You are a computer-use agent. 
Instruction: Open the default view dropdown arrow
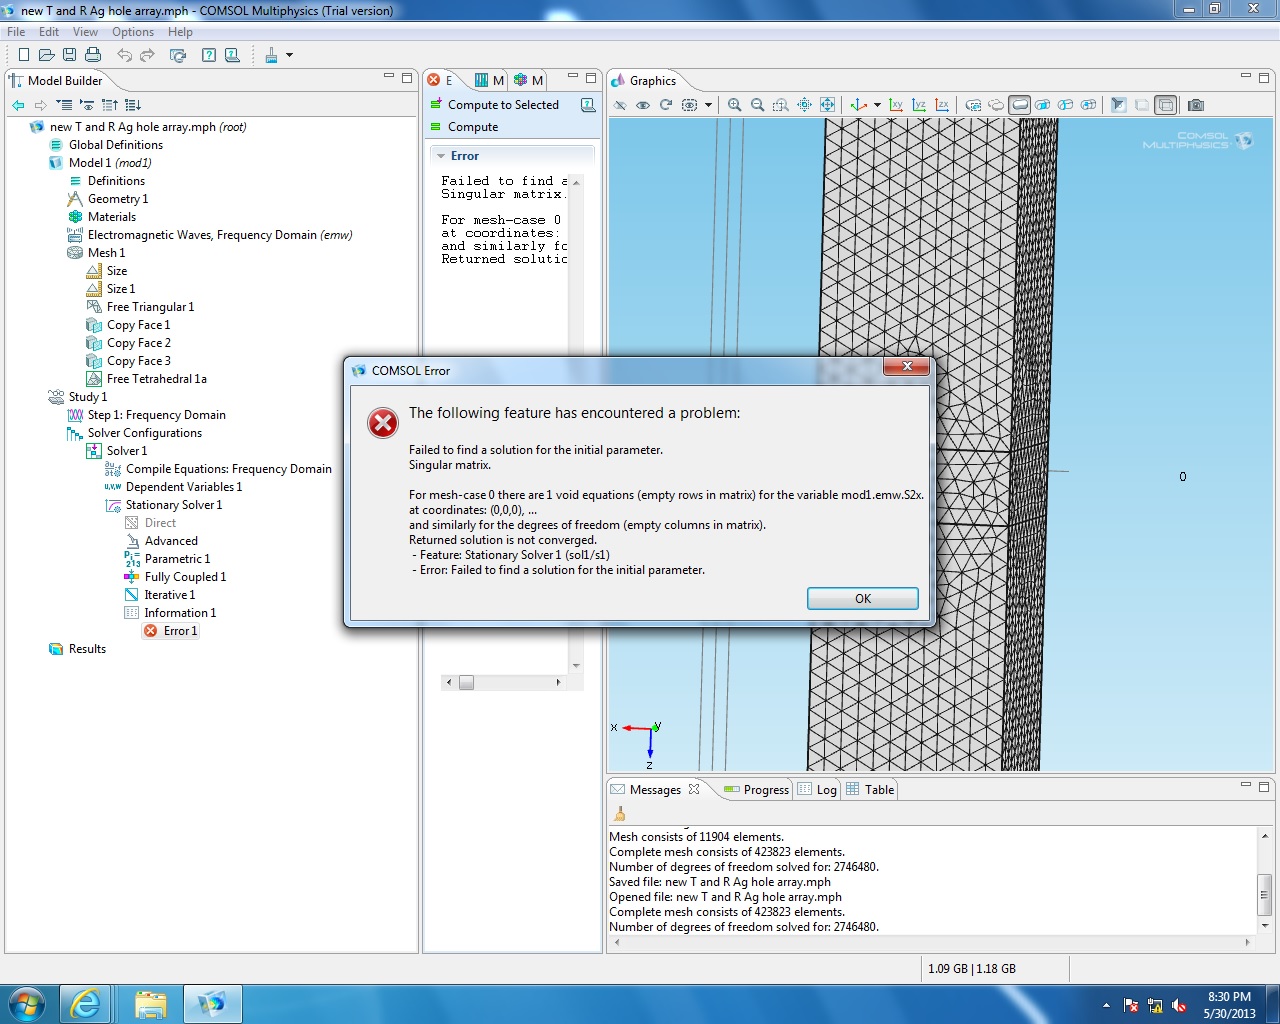[x=877, y=105]
